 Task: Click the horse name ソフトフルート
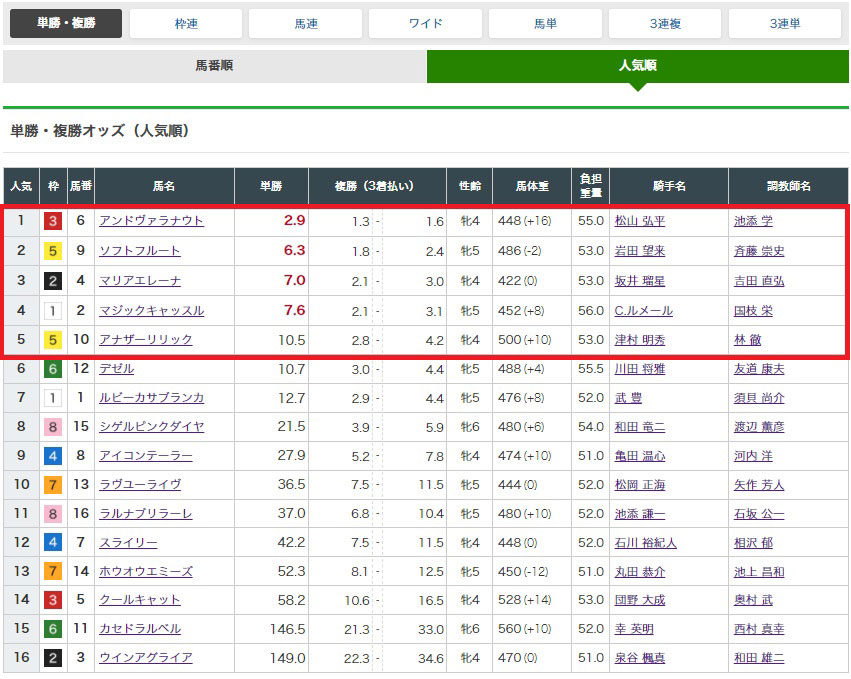[140, 251]
